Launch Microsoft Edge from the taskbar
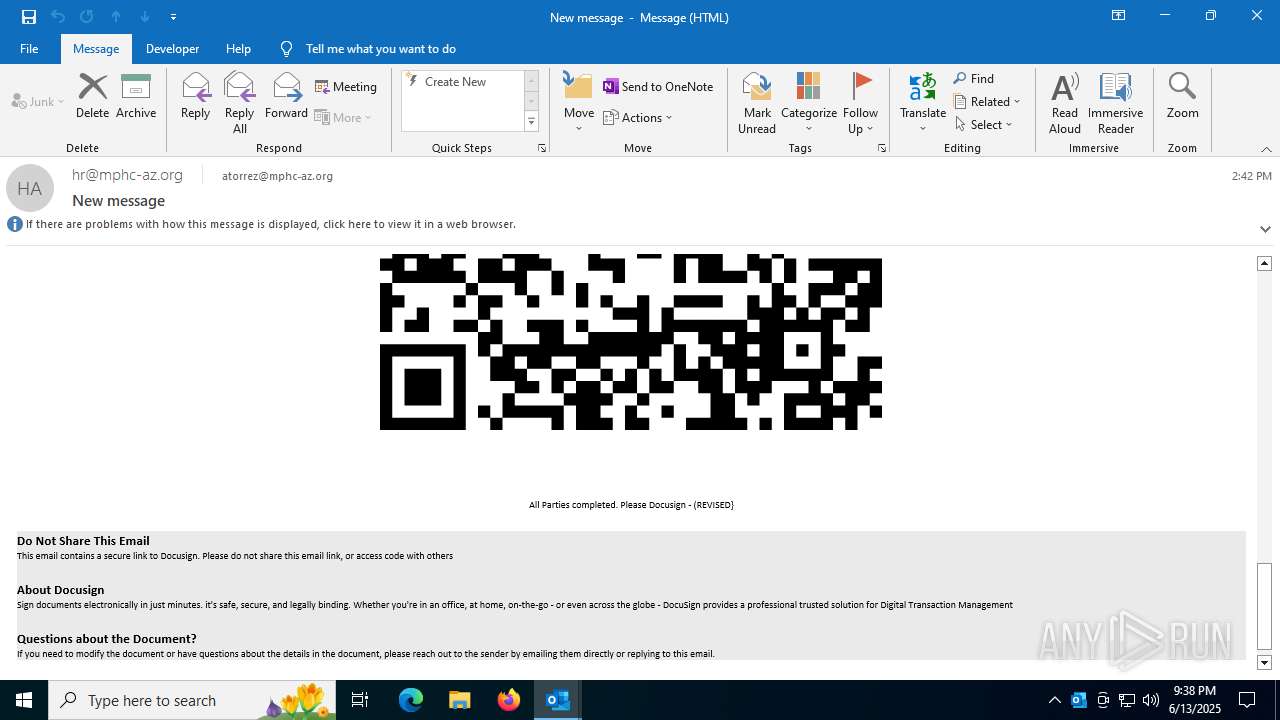1280x720 pixels. [x=411, y=700]
